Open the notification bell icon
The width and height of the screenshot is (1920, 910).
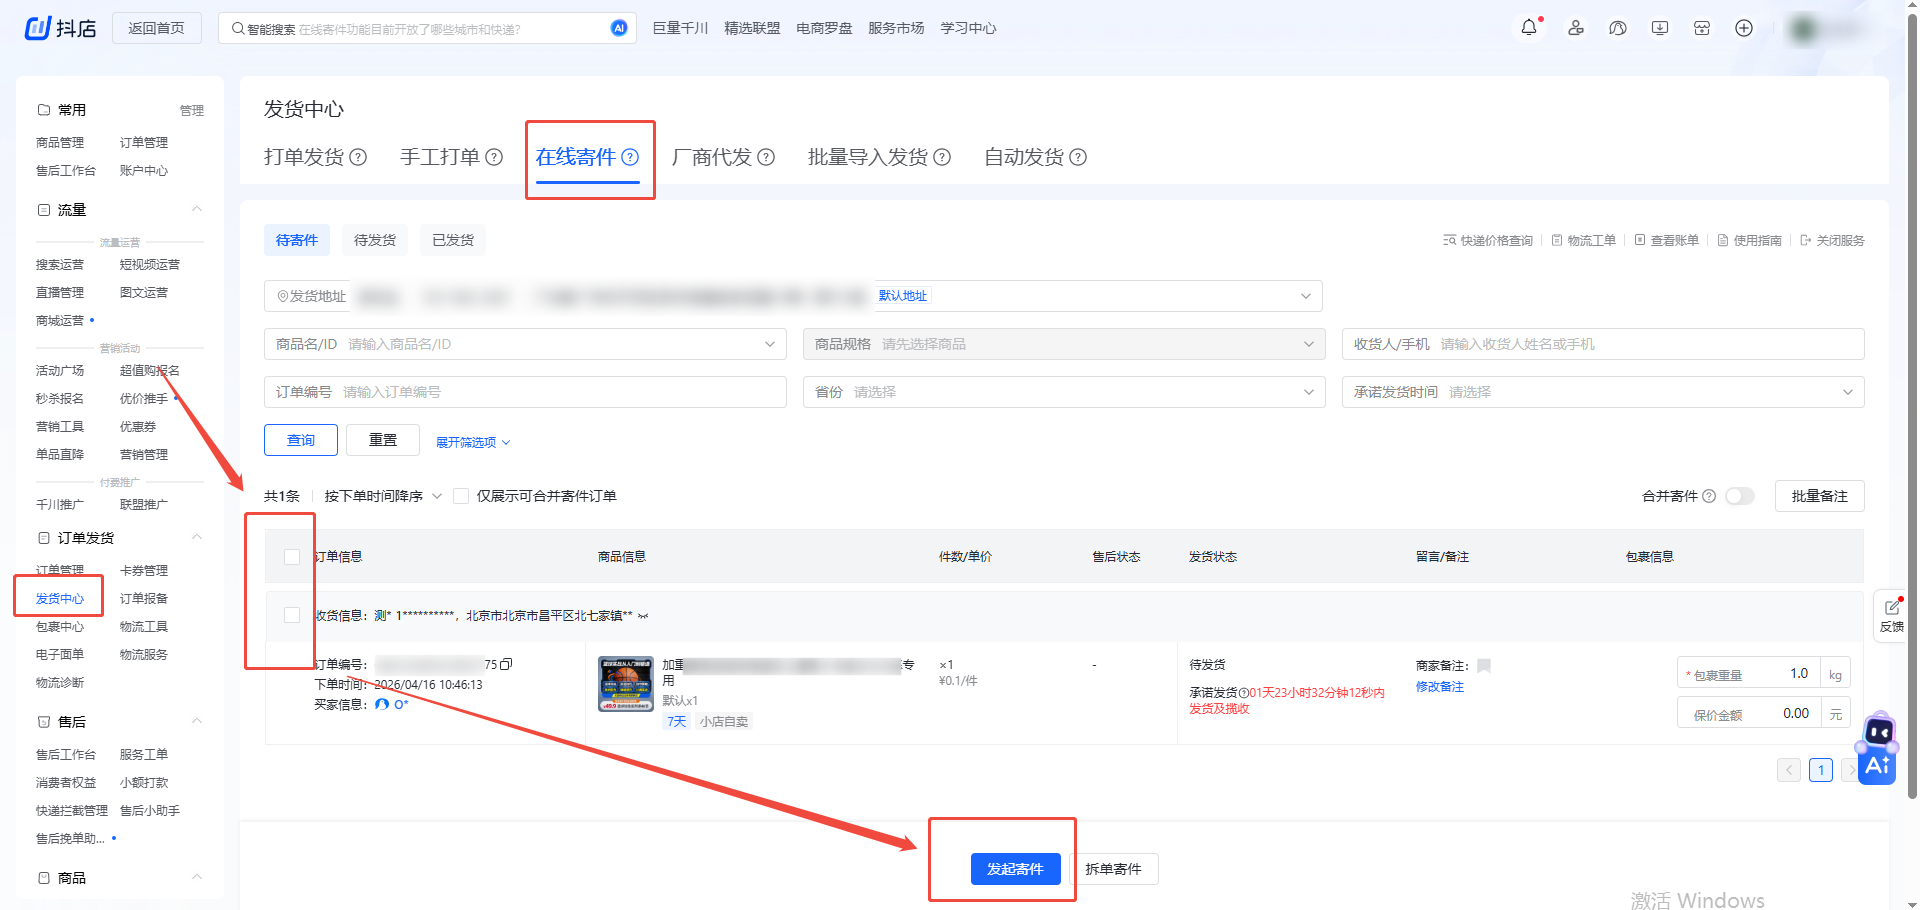tap(1528, 28)
